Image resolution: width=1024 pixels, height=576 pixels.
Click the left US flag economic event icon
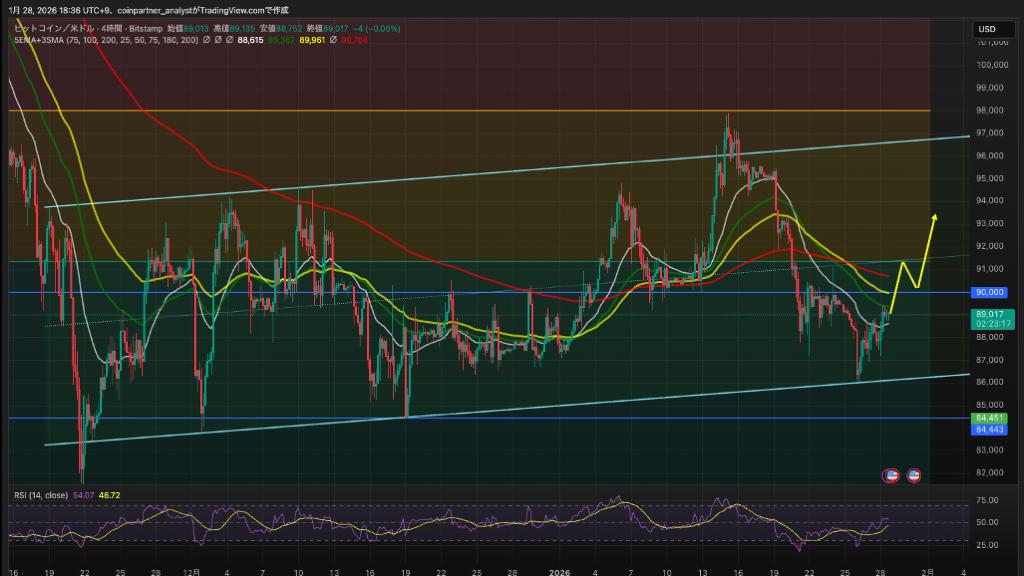[x=892, y=475]
